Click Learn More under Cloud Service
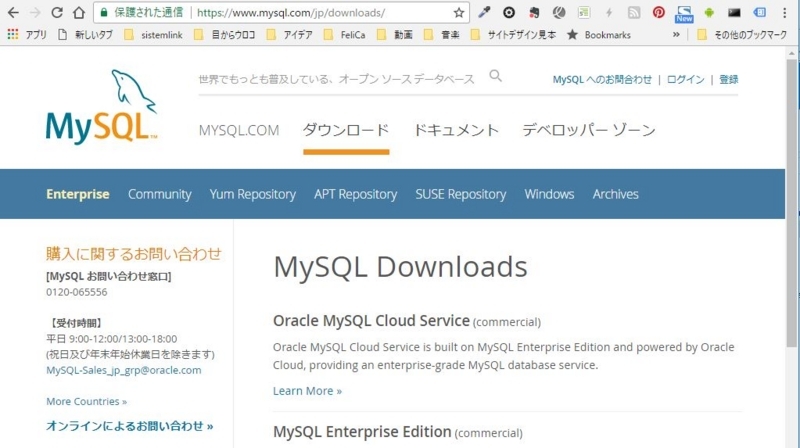This screenshot has width=800, height=448. tap(307, 391)
